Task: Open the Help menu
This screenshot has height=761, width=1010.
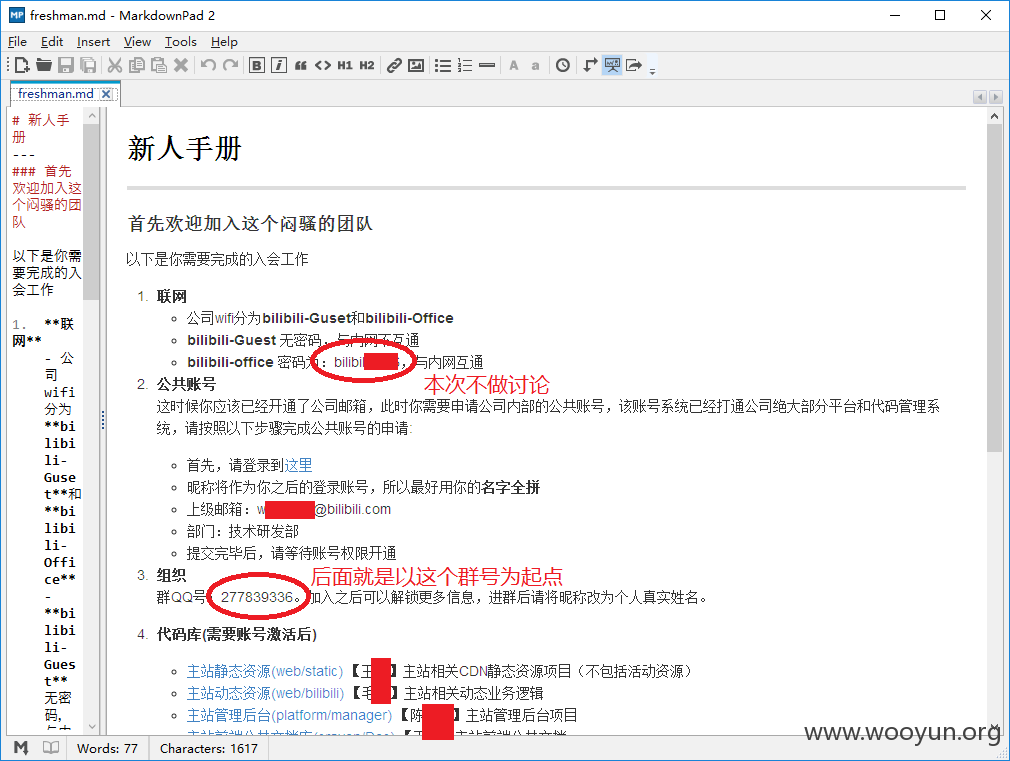Action: coord(224,42)
